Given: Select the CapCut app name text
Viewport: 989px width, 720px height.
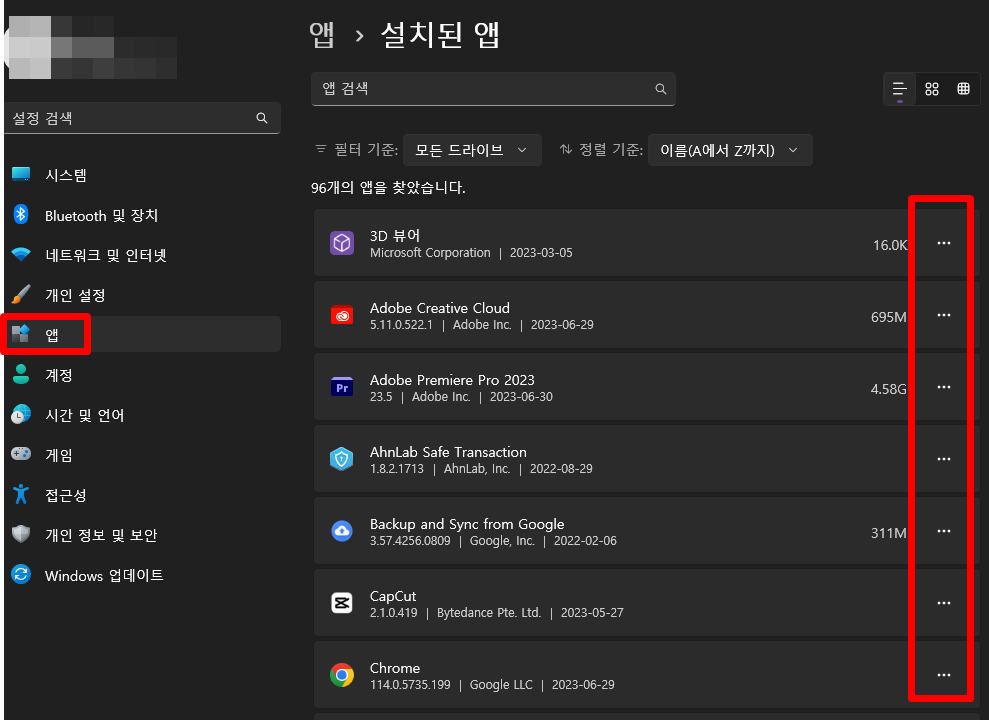Looking at the screenshot, I should pos(393,596).
